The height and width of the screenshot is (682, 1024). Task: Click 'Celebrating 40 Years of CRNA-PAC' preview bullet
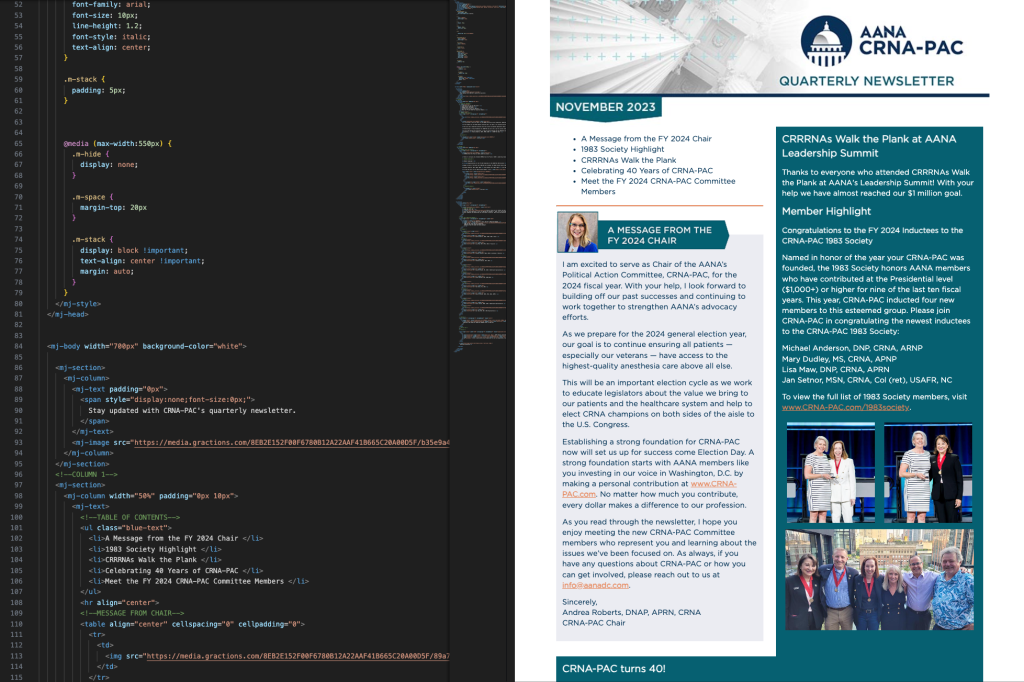click(647, 170)
